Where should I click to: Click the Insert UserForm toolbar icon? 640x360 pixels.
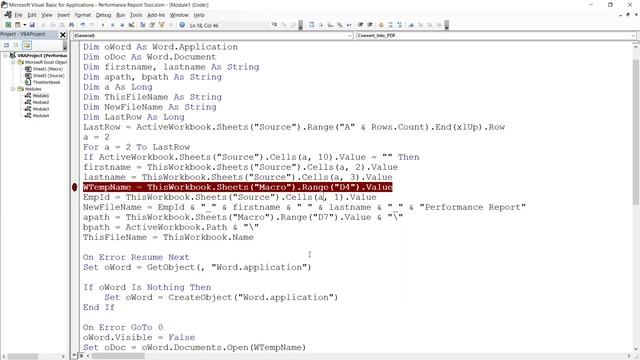point(17,25)
